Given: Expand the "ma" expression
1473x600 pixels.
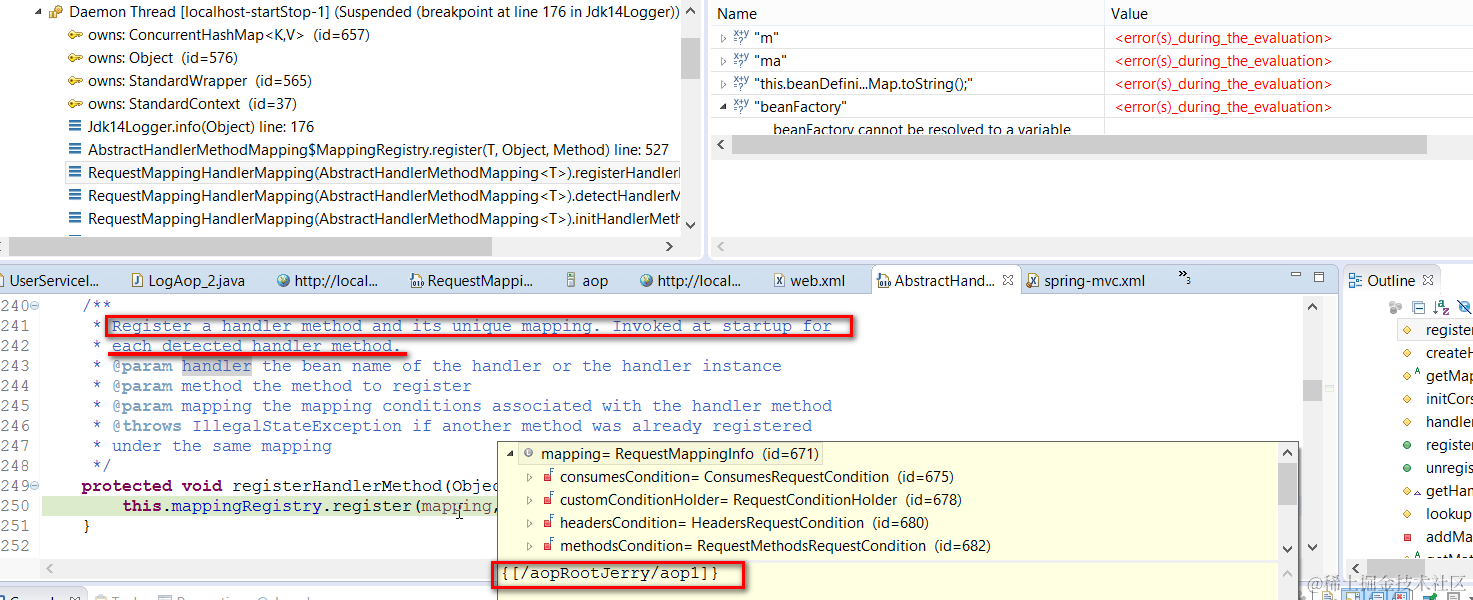Looking at the screenshot, I should tap(724, 61).
